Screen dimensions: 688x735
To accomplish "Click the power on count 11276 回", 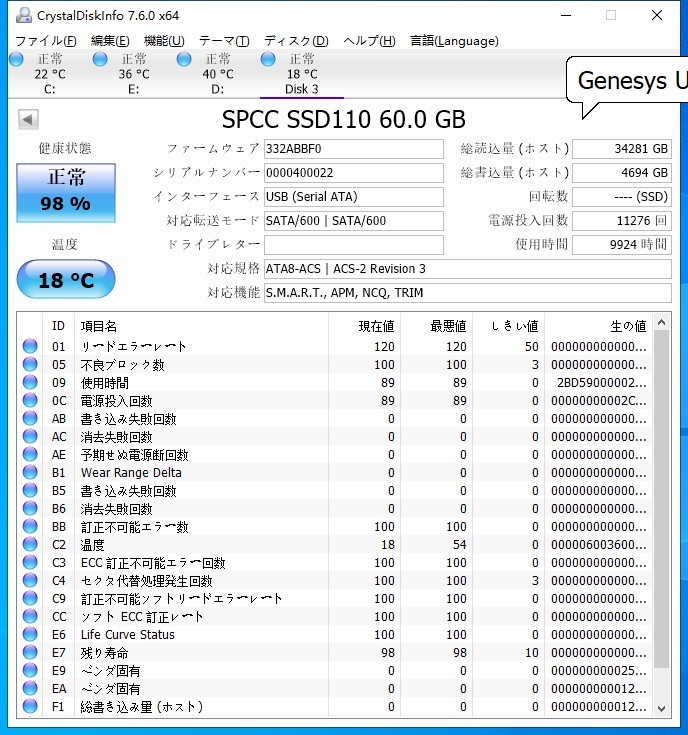I will pos(622,220).
